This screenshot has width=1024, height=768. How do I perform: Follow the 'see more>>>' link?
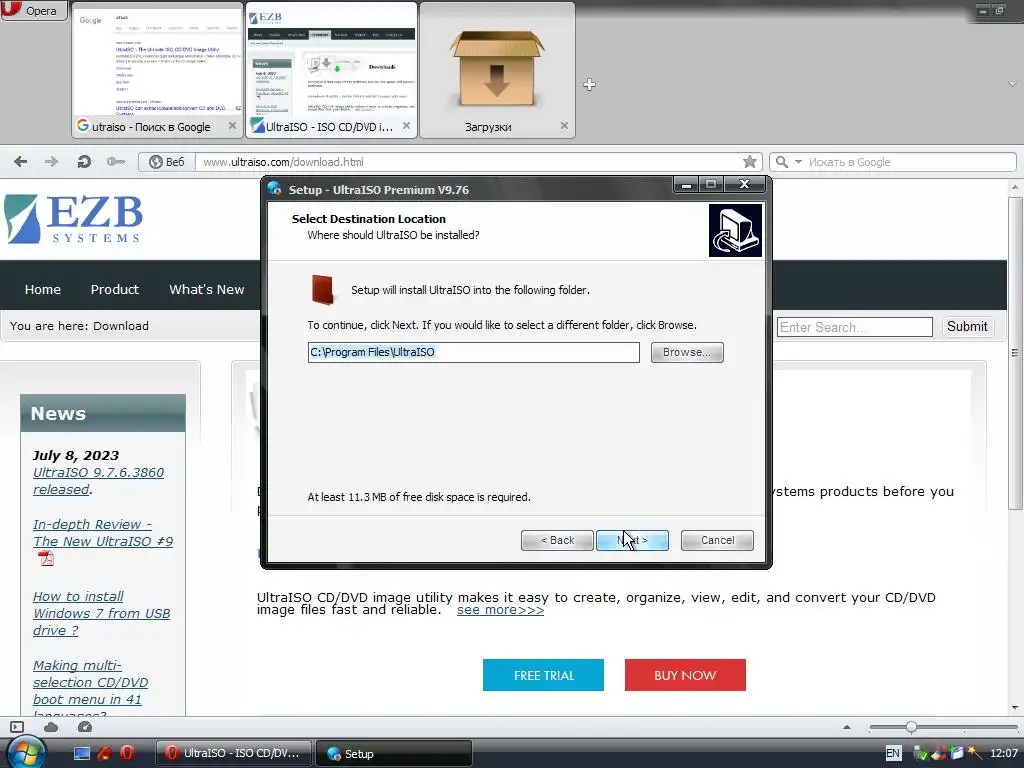(500, 610)
